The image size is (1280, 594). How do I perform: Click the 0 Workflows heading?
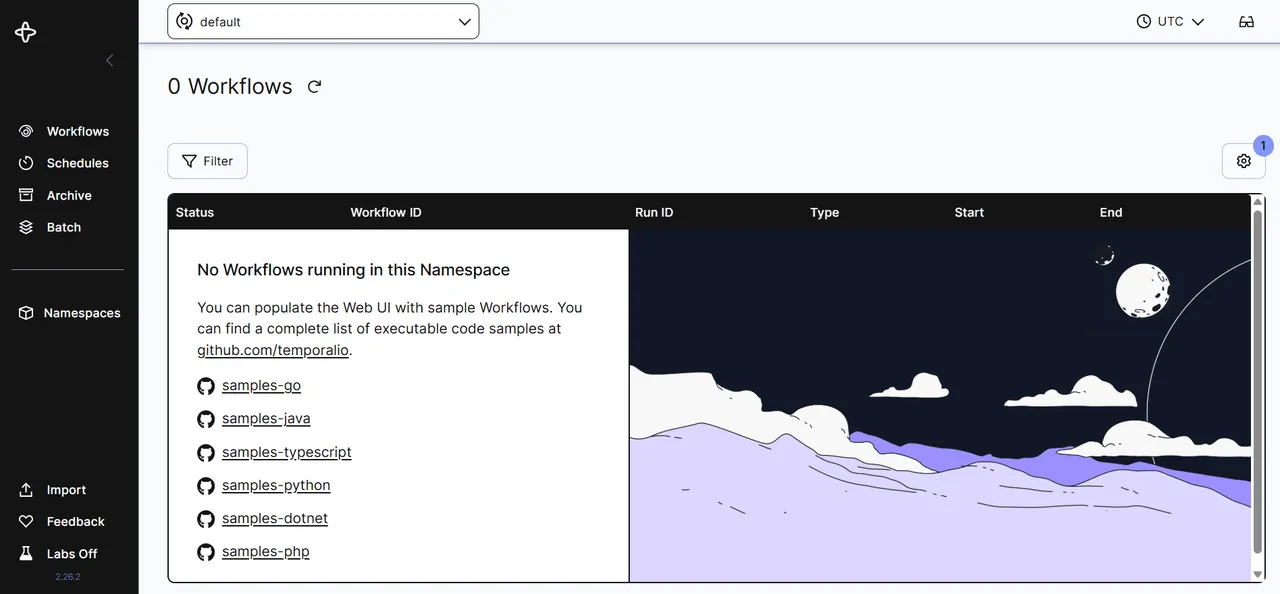[230, 87]
